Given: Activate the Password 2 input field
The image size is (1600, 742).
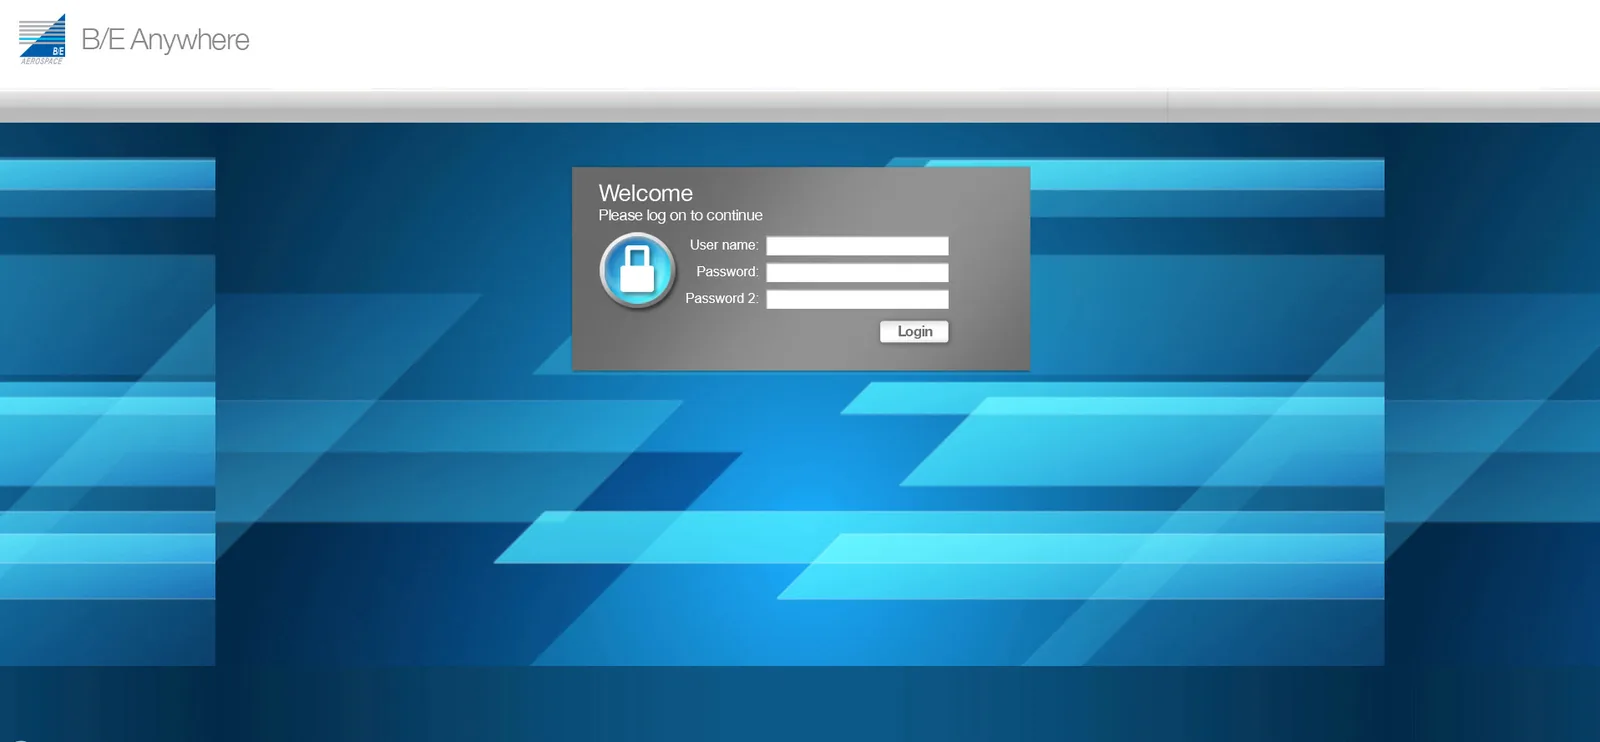Looking at the screenshot, I should [x=857, y=299].
